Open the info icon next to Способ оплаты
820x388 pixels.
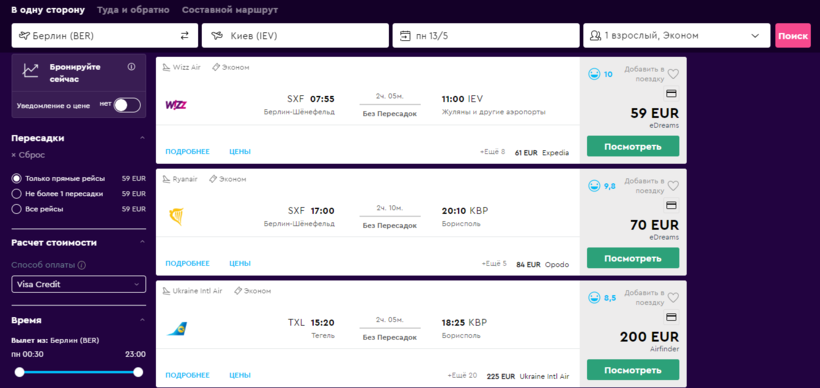coord(82,265)
